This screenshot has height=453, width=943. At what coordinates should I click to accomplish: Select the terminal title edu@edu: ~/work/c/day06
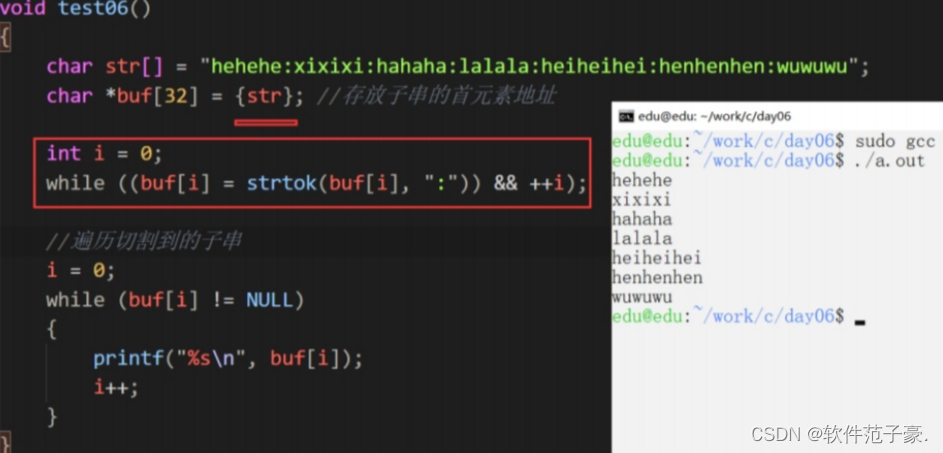(x=714, y=116)
